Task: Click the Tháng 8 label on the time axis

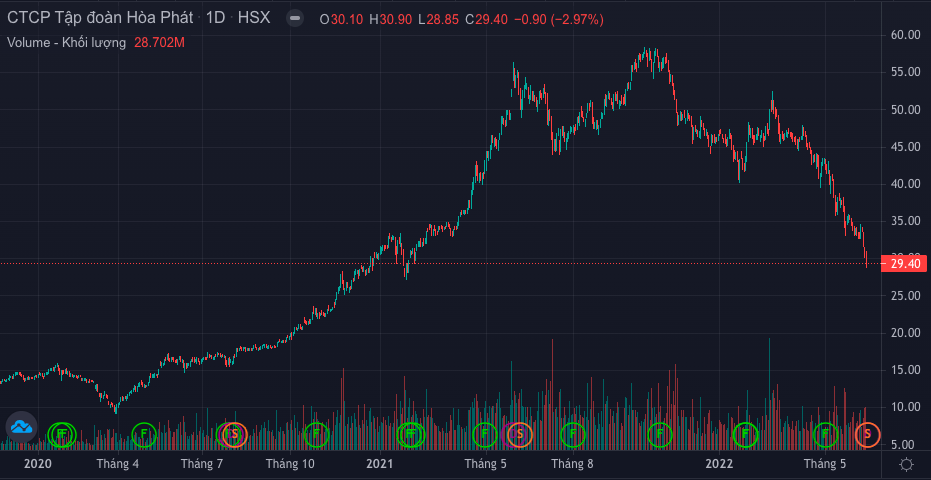Action: click(572, 464)
